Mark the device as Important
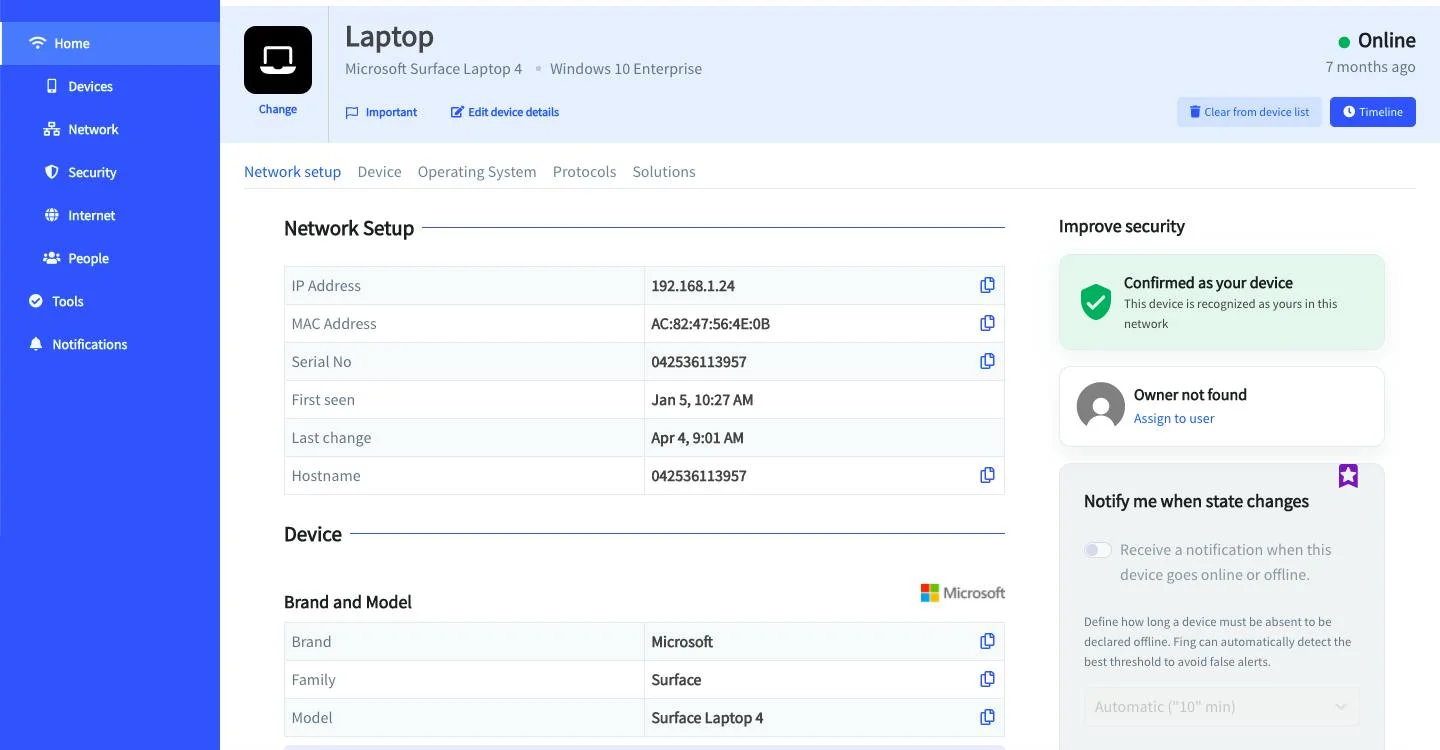The width and height of the screenshot is (1440, 750). coord(381,112)
